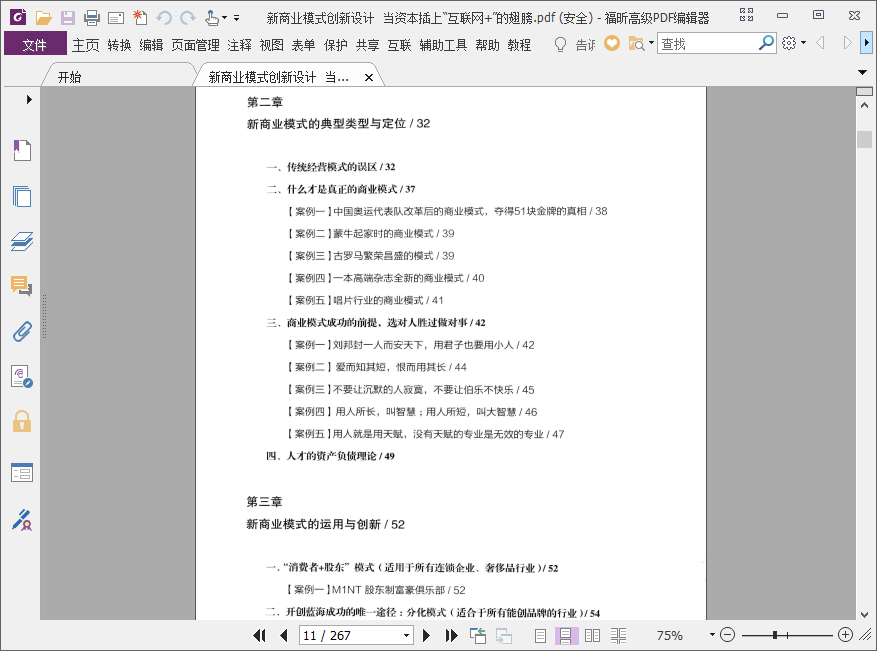Open the settings gear icon
The height and width of the screenshot is (651, 877).
click(x=789, y=43)
